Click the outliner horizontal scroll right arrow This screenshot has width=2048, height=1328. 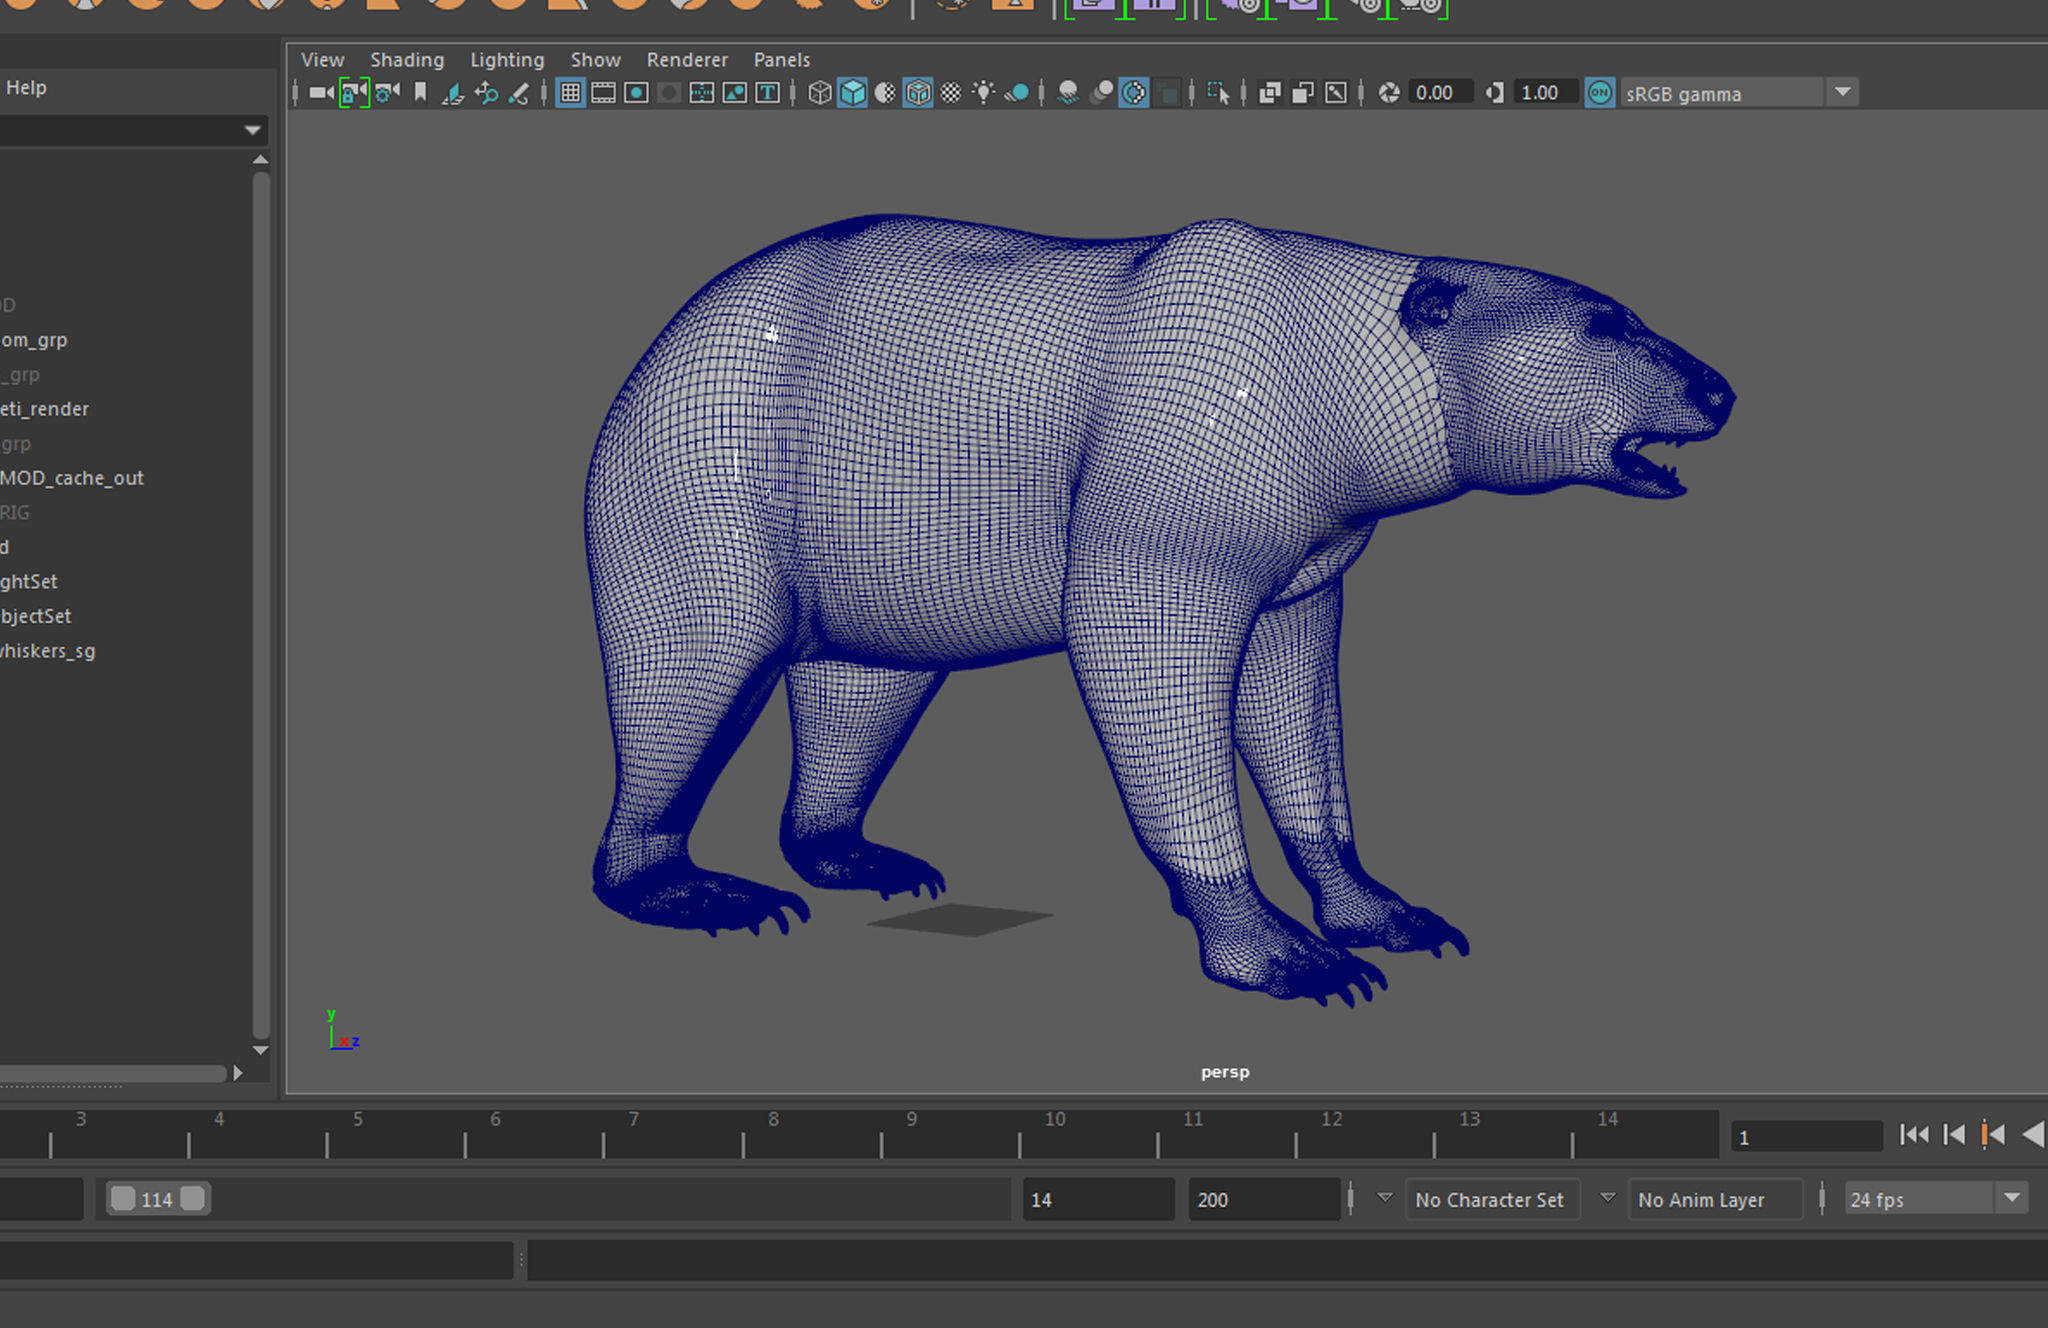point(237,1073)
